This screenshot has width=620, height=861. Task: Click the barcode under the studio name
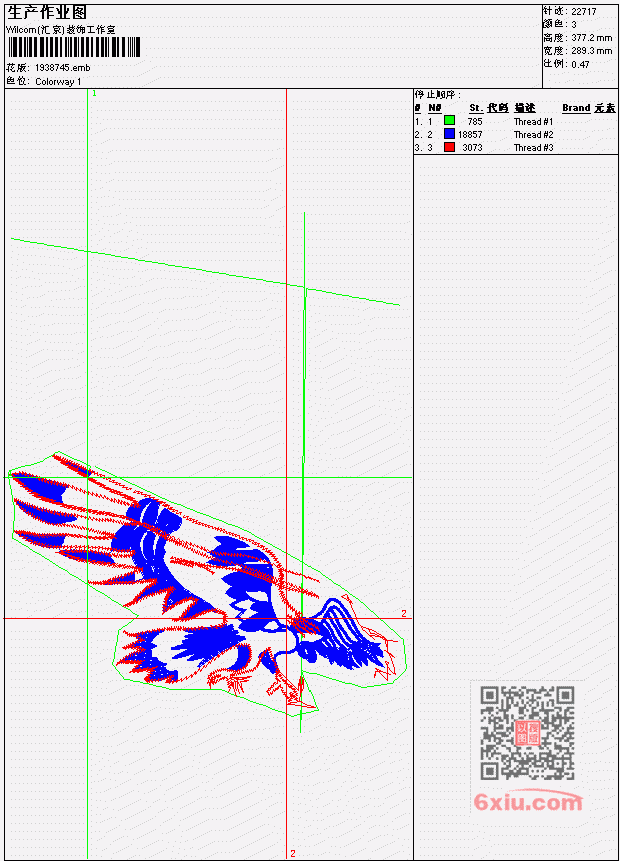coord(74,47)
